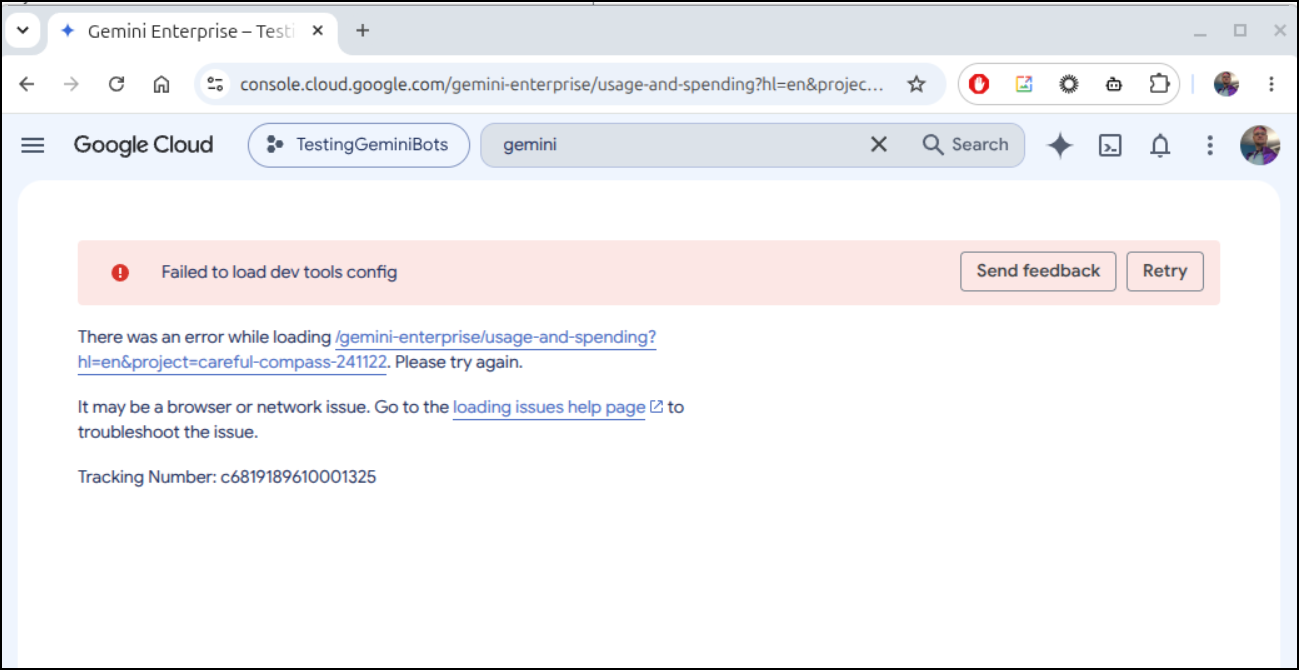The image size is (1299, 670).
Task: Expand the TestingGeminiBots project picker
Action: (359, 145)
